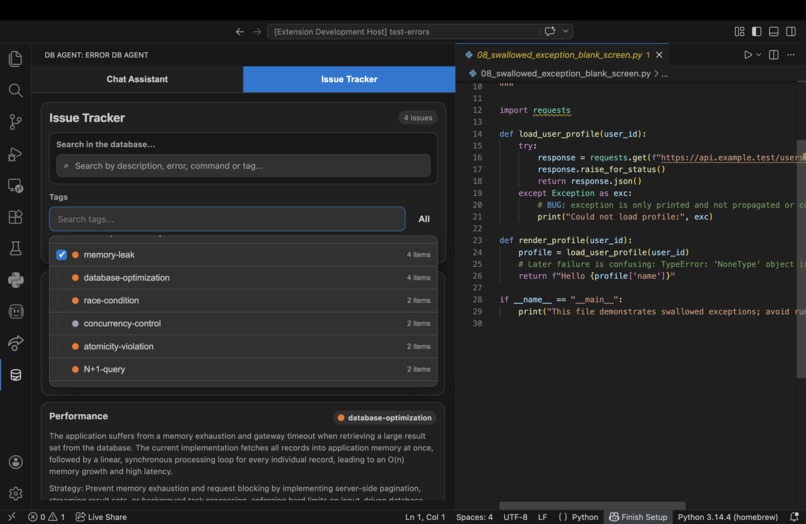Click the database-optimization tag badge

click(384, 418)
